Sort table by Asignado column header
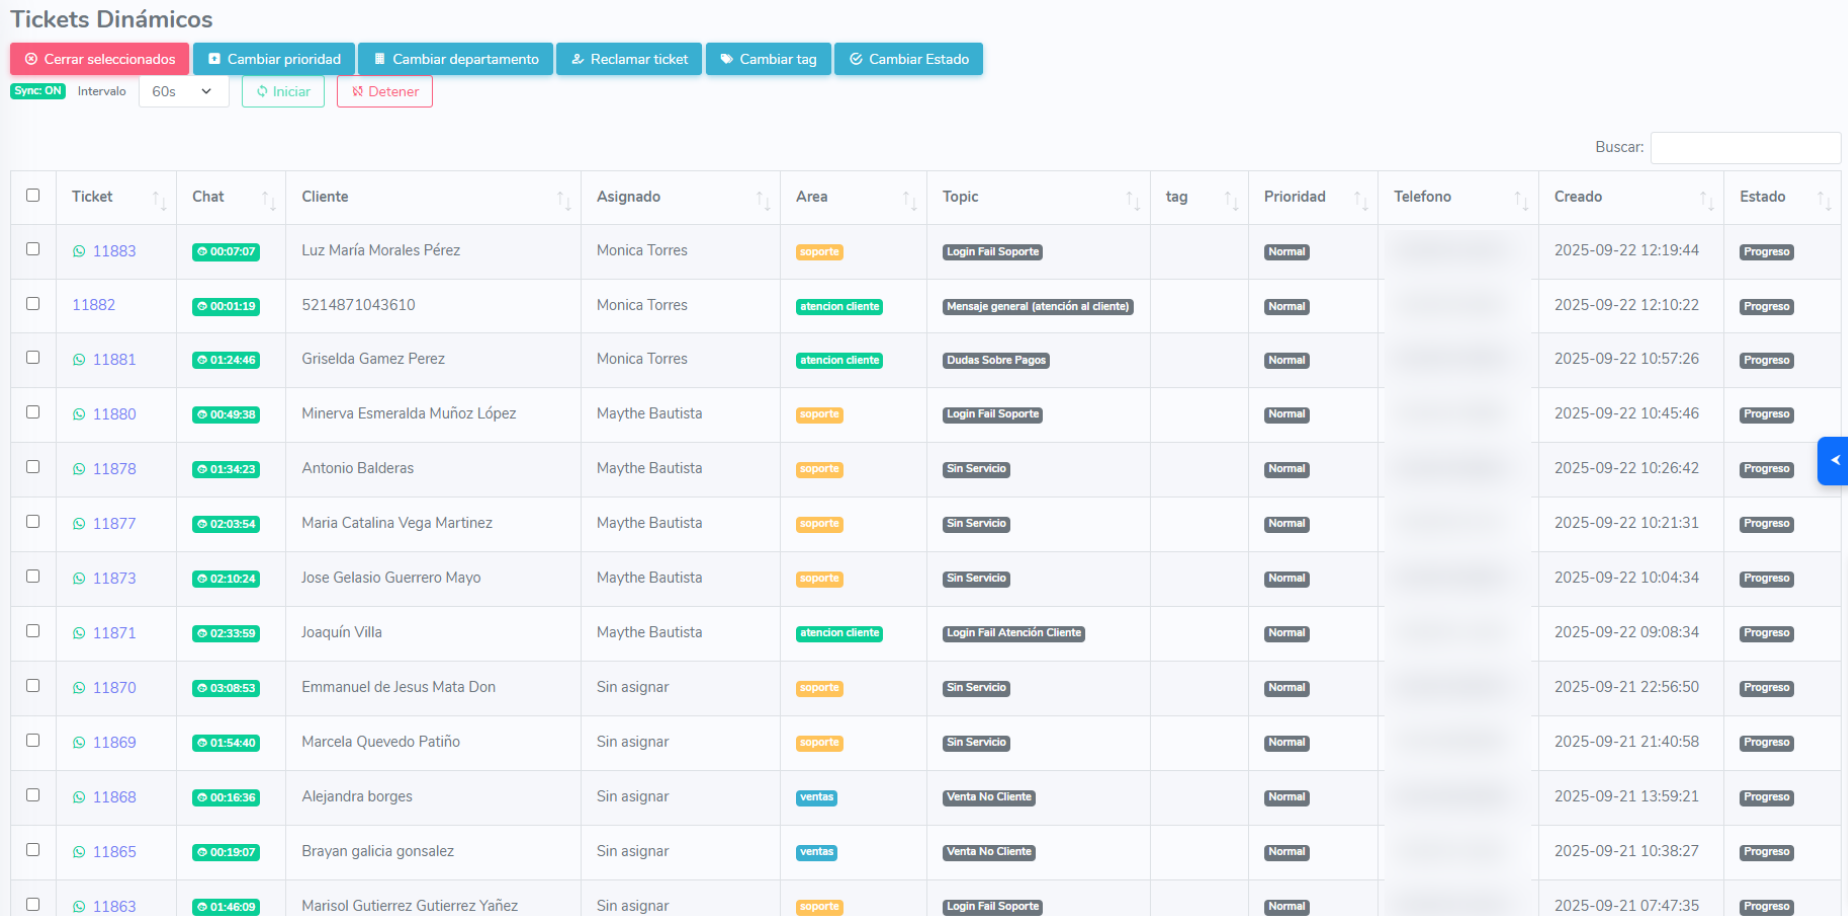This screenshot has width=1848, height=916. click(x=629, y=197)
